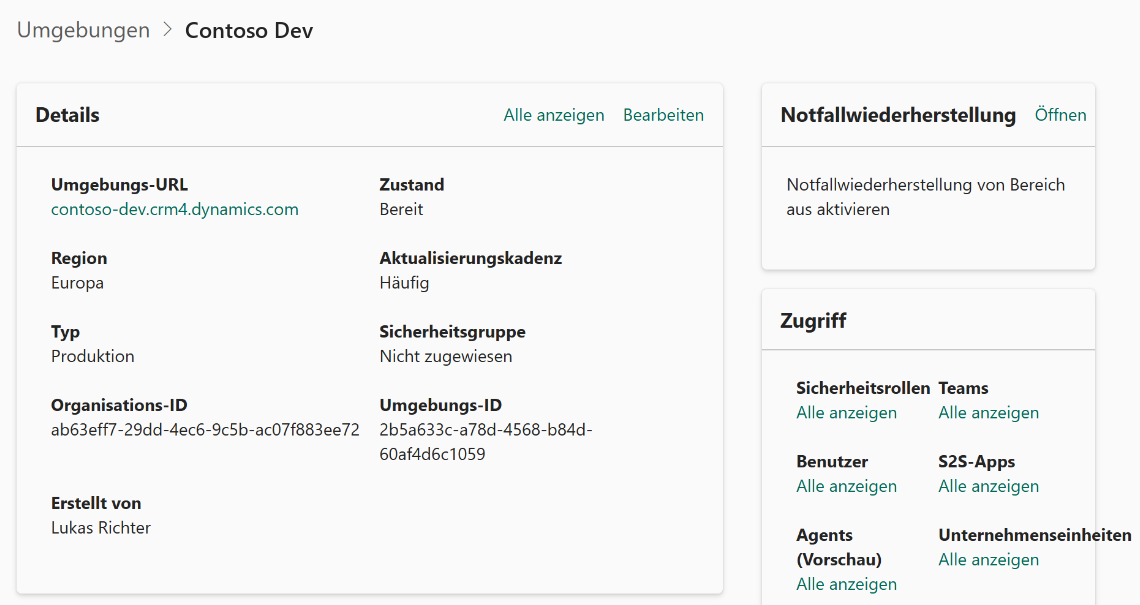Viewport: 1140px width, 605px height.
Task: Click the Details card heading
Action: click(x=68, y=115)
